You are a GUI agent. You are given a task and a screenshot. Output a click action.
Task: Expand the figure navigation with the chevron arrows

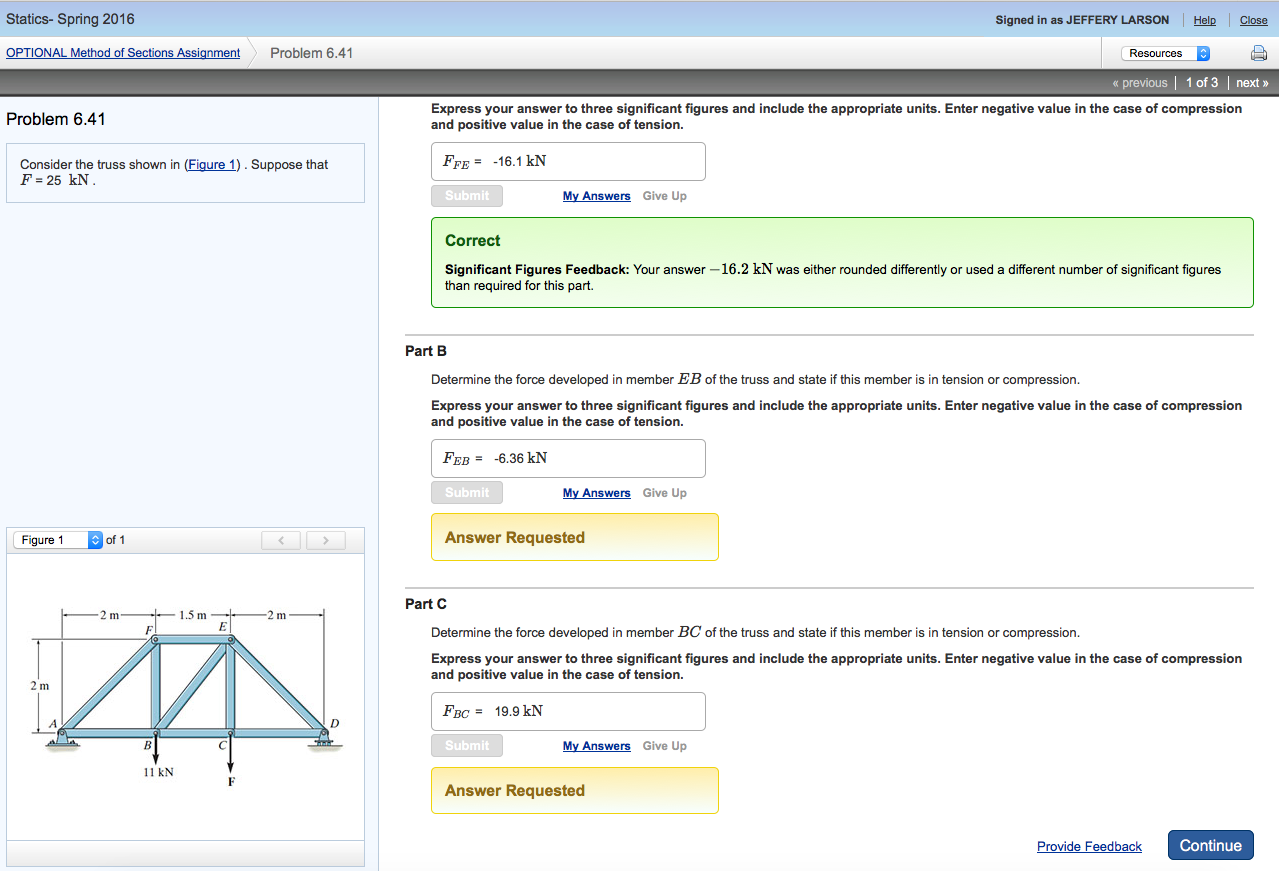pyautogui.click(x=302, y=539)
